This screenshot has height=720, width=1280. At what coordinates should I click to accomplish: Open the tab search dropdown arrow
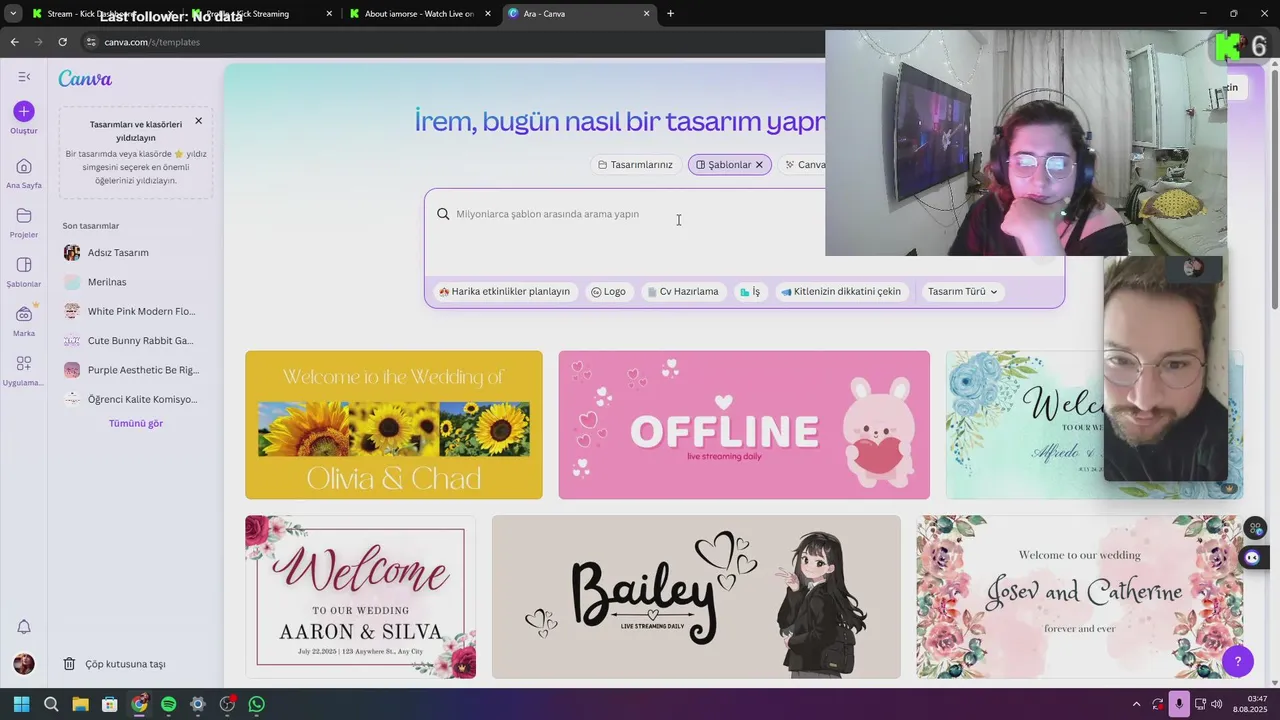tap(13, 13)
